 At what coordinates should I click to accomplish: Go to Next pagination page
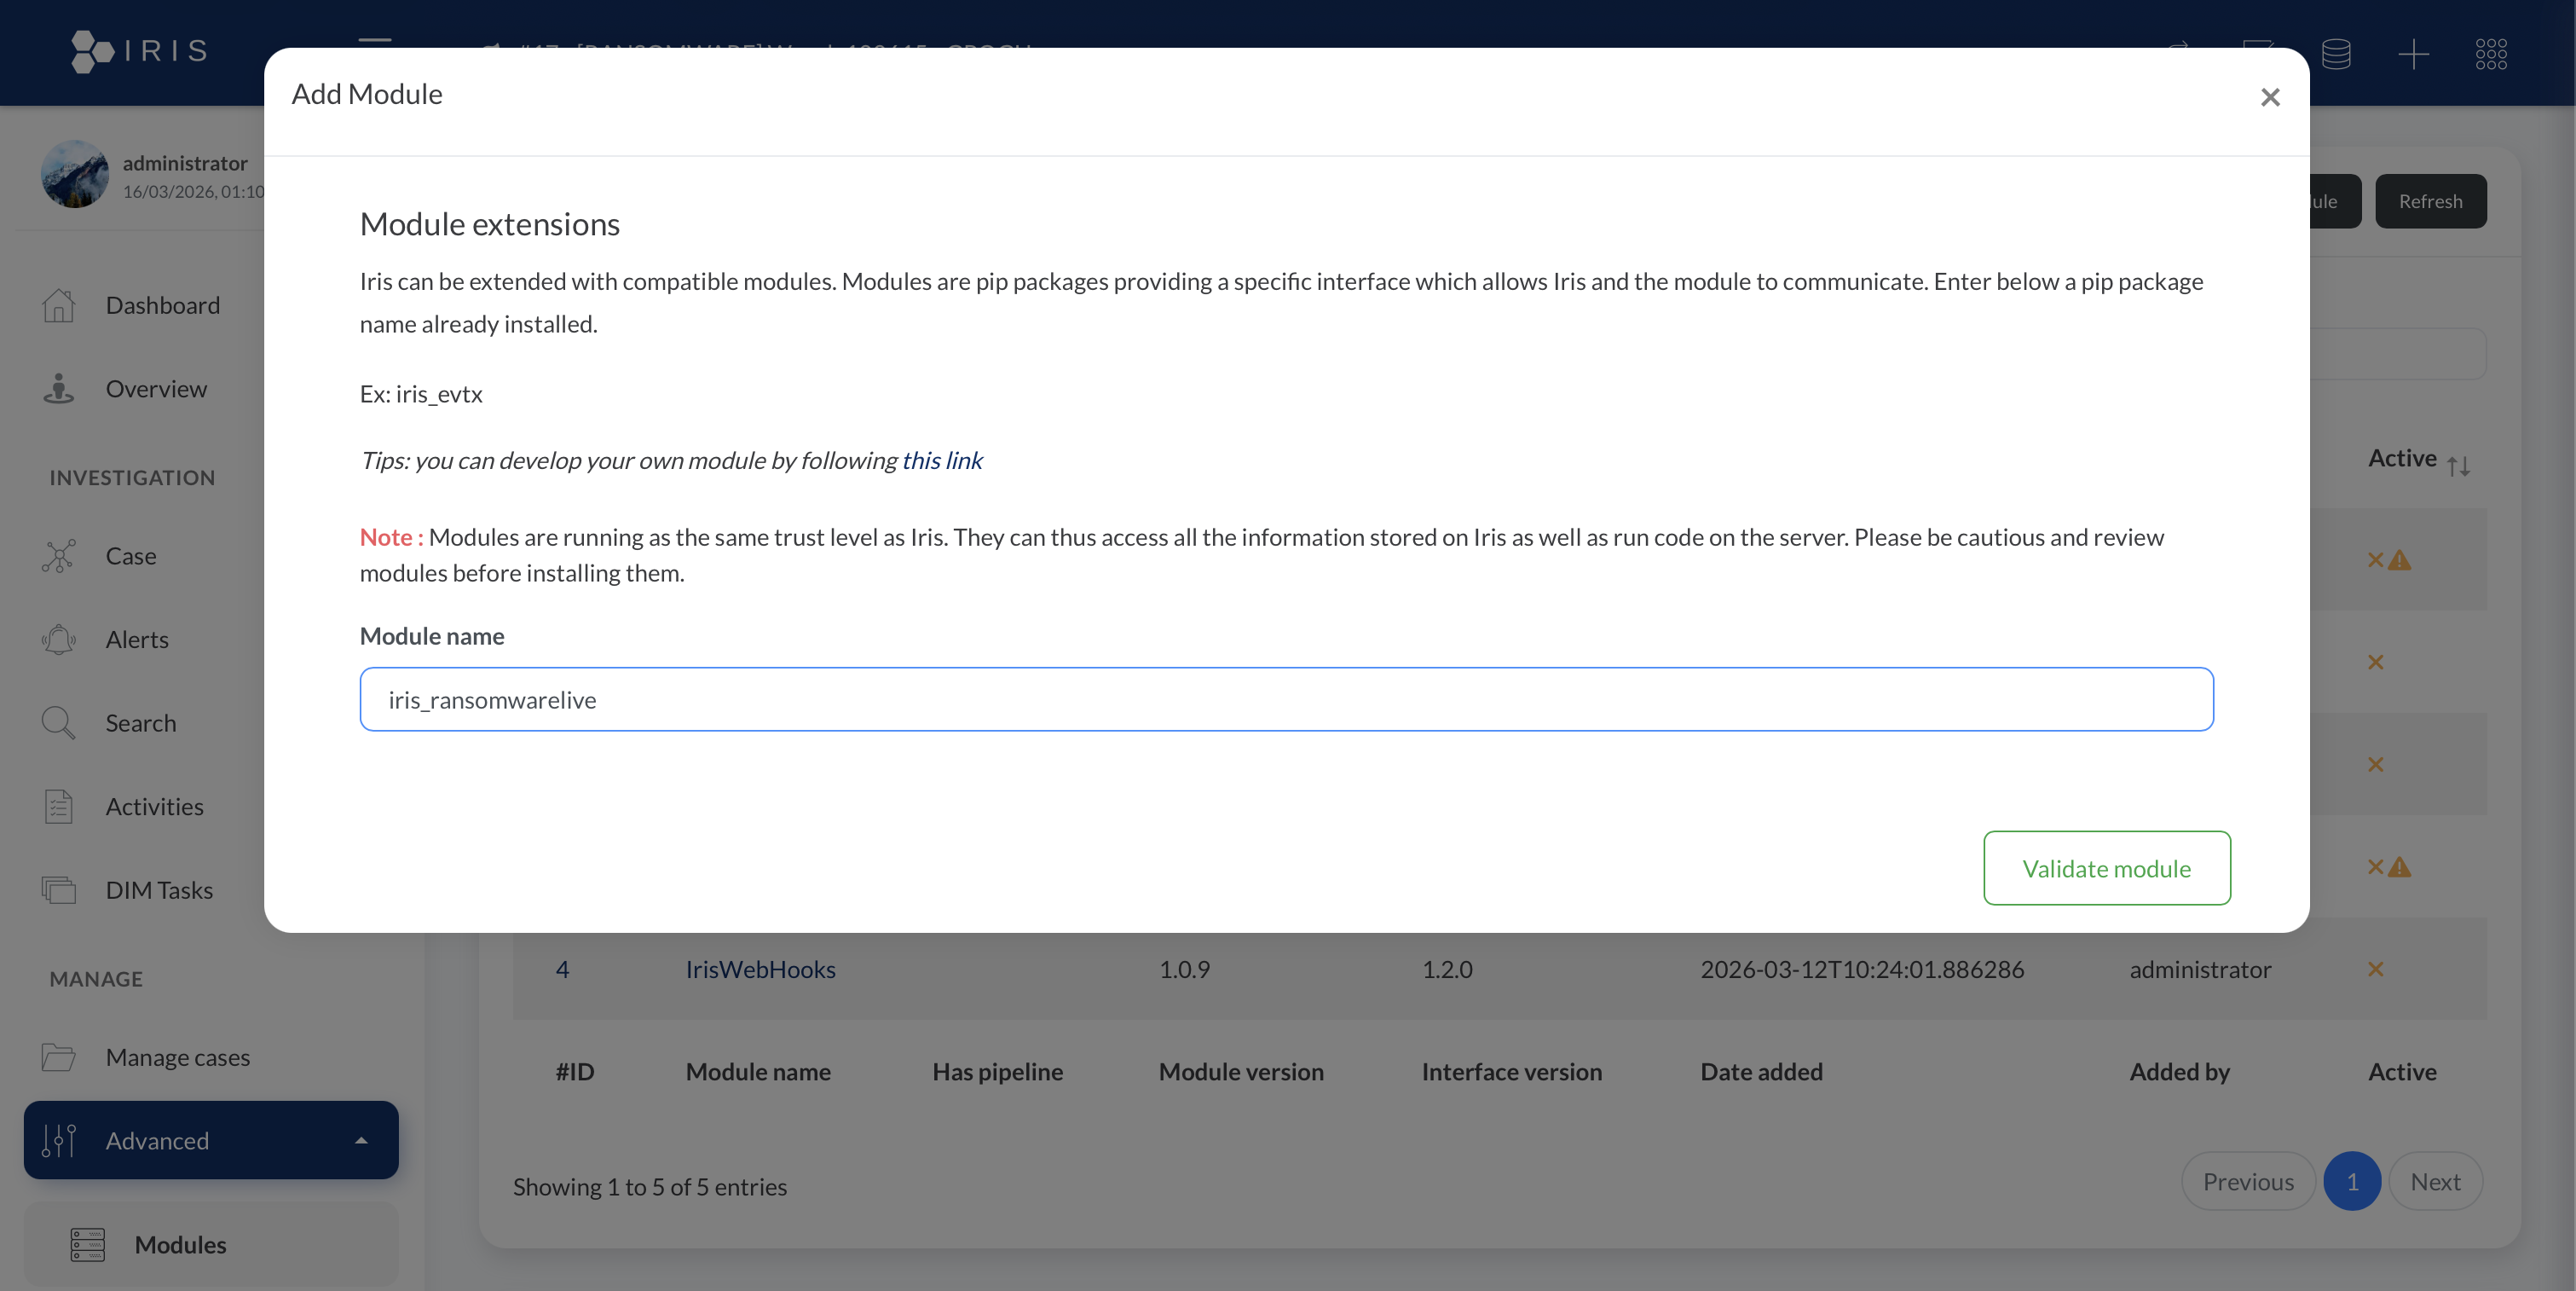point(2435,1182)
